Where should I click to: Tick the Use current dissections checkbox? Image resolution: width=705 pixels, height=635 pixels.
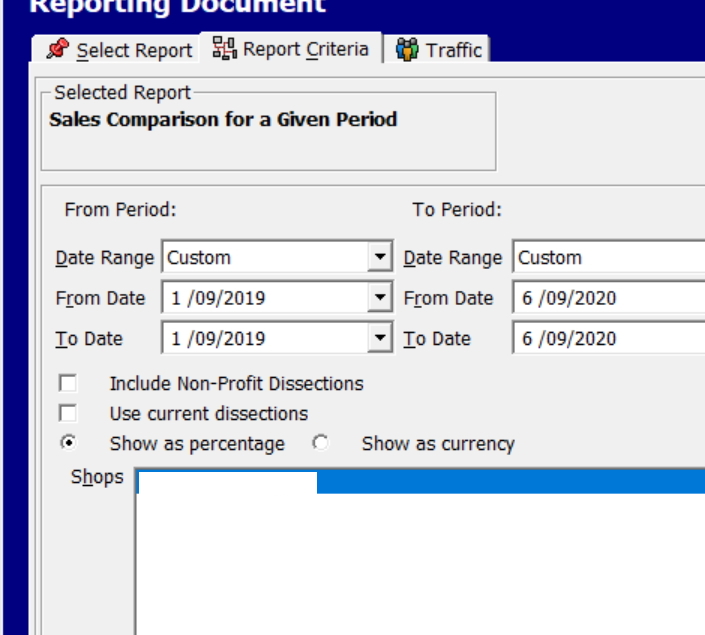[x=68, y=413]
